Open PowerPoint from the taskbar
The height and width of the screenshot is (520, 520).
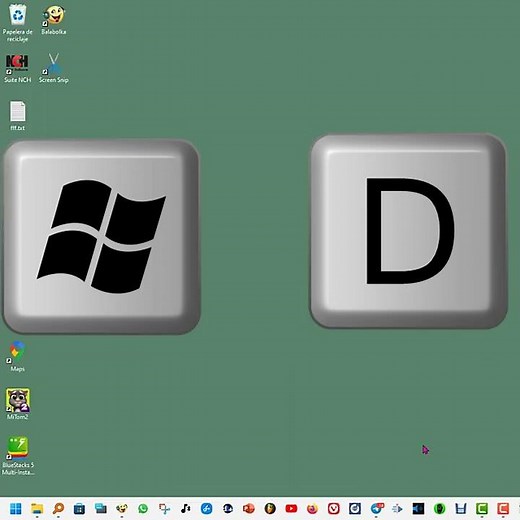(249, 509)
